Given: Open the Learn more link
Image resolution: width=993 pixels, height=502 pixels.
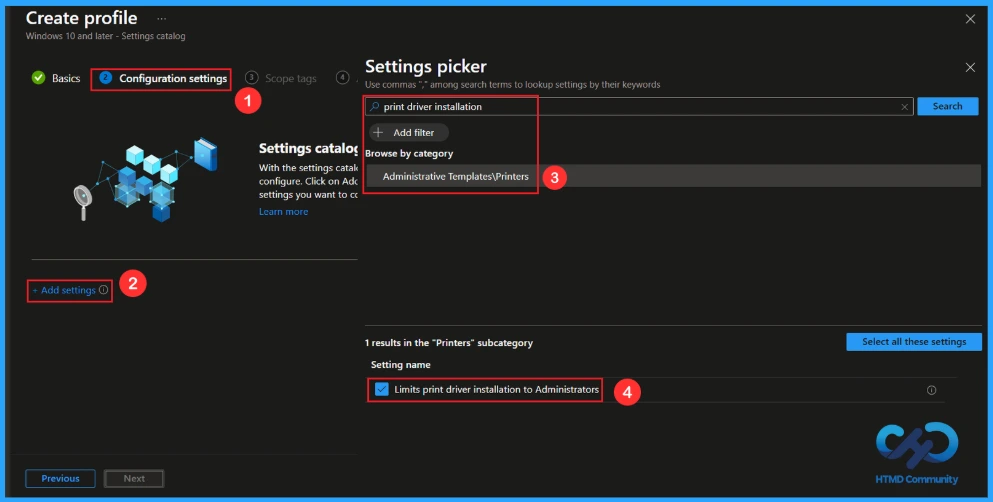Looking at the screenshot, I should point(283,211).
